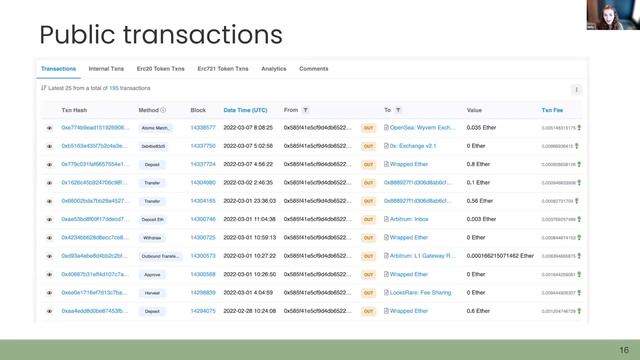The image size is (640, 360).
Task: Click gas icon in 0.035 Ether row
Action: coord(579,128)
